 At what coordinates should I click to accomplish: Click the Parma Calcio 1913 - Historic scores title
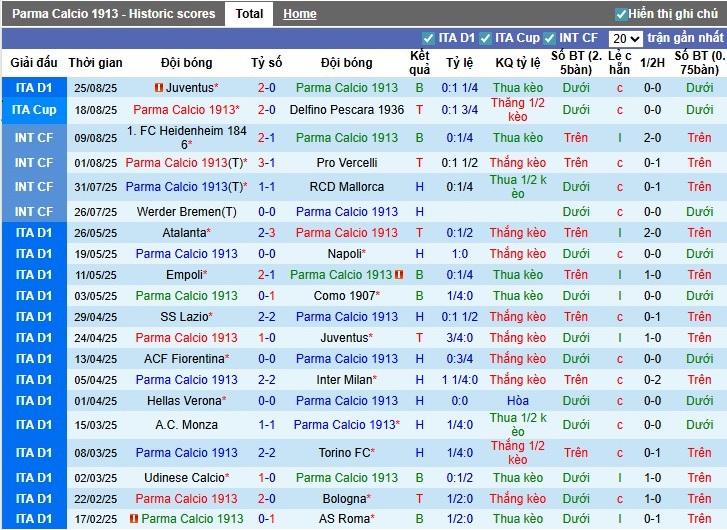click(114, 14)
